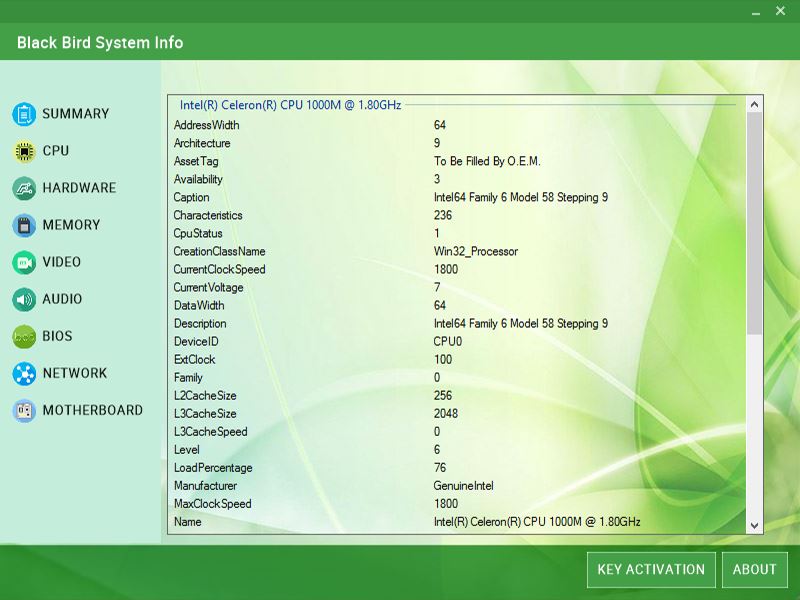
Task: Switch to the CPU panel
Action: click(x=55, y=151)
